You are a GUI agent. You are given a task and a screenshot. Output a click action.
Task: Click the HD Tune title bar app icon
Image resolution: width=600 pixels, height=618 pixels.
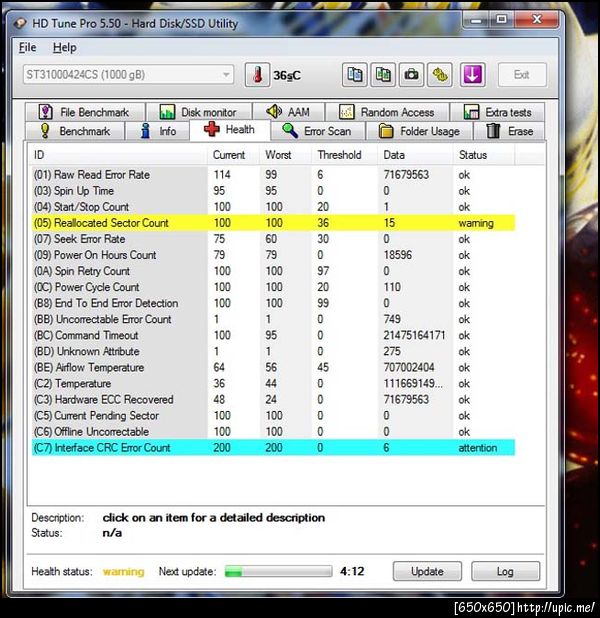(x=20, y=24)
